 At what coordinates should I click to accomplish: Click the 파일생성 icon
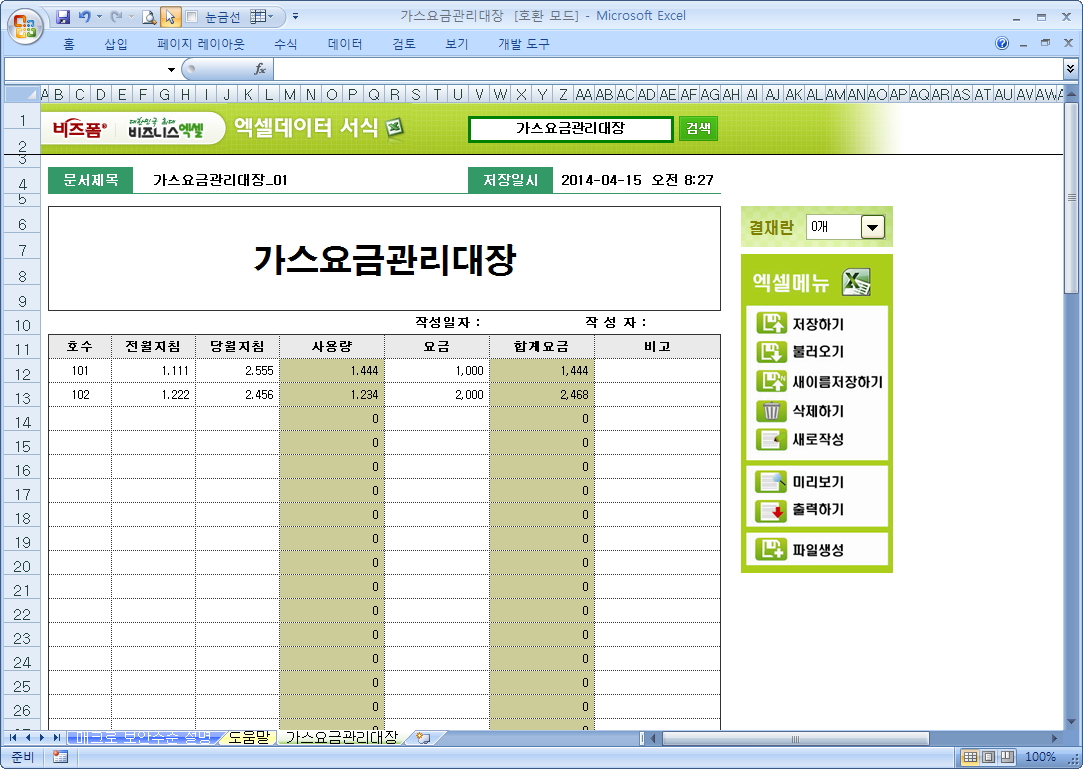[771, 549]
